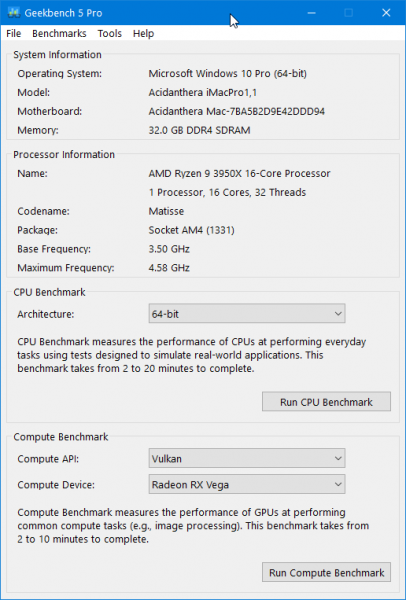The image size is (406, 600).
Task: Open the Help menu
Action: click(x=143, y=34)
